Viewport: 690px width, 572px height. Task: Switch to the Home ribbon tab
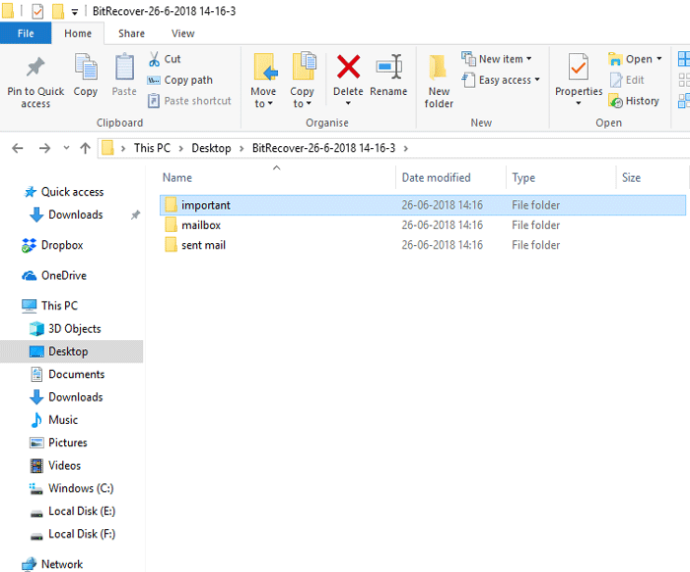tap(78, 33)
